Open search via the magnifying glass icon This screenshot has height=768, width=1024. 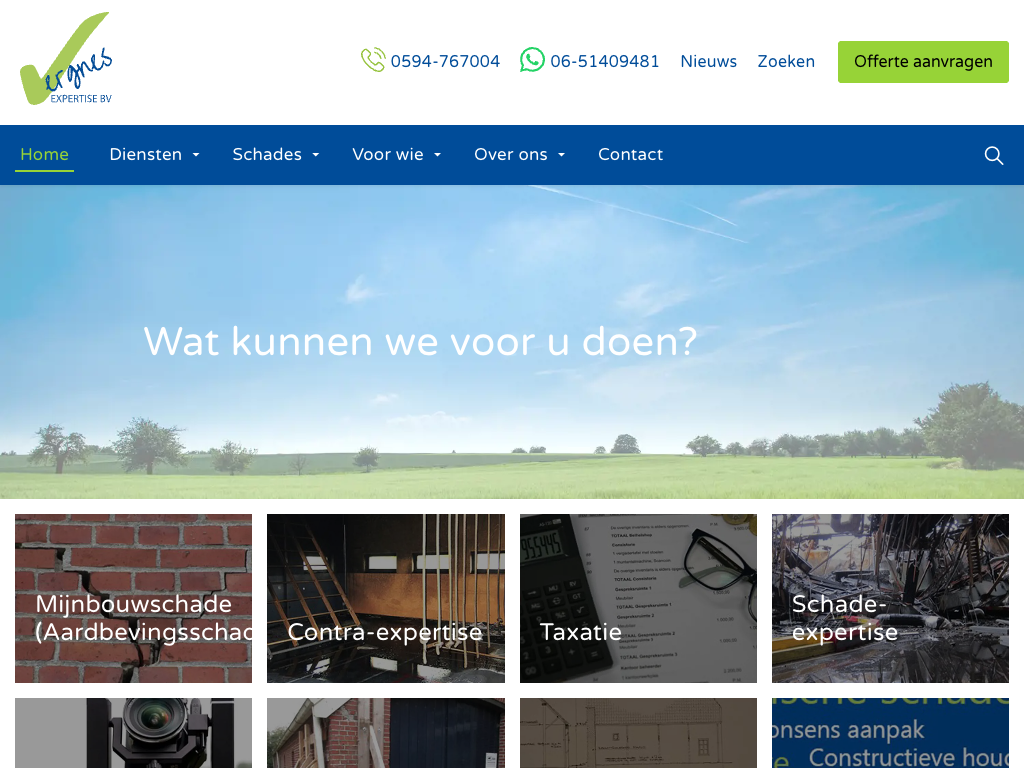[x=993, y=155]
